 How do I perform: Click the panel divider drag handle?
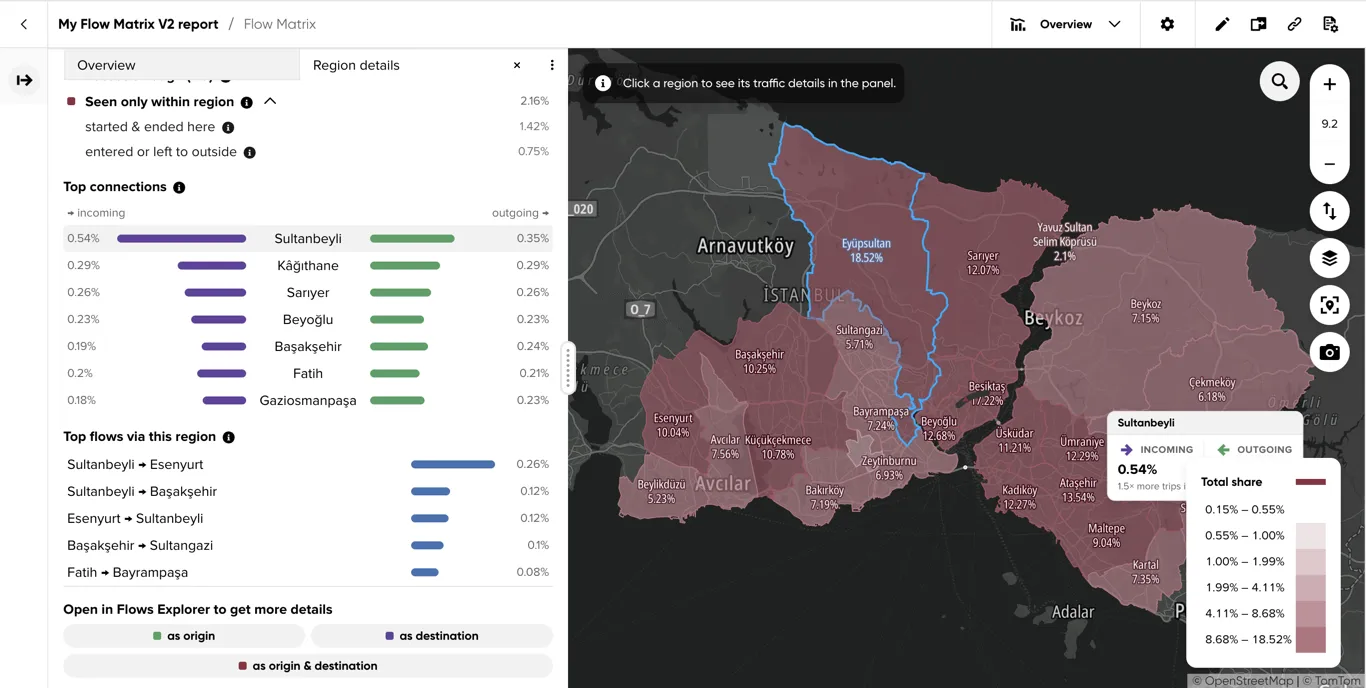coord(568,367)
